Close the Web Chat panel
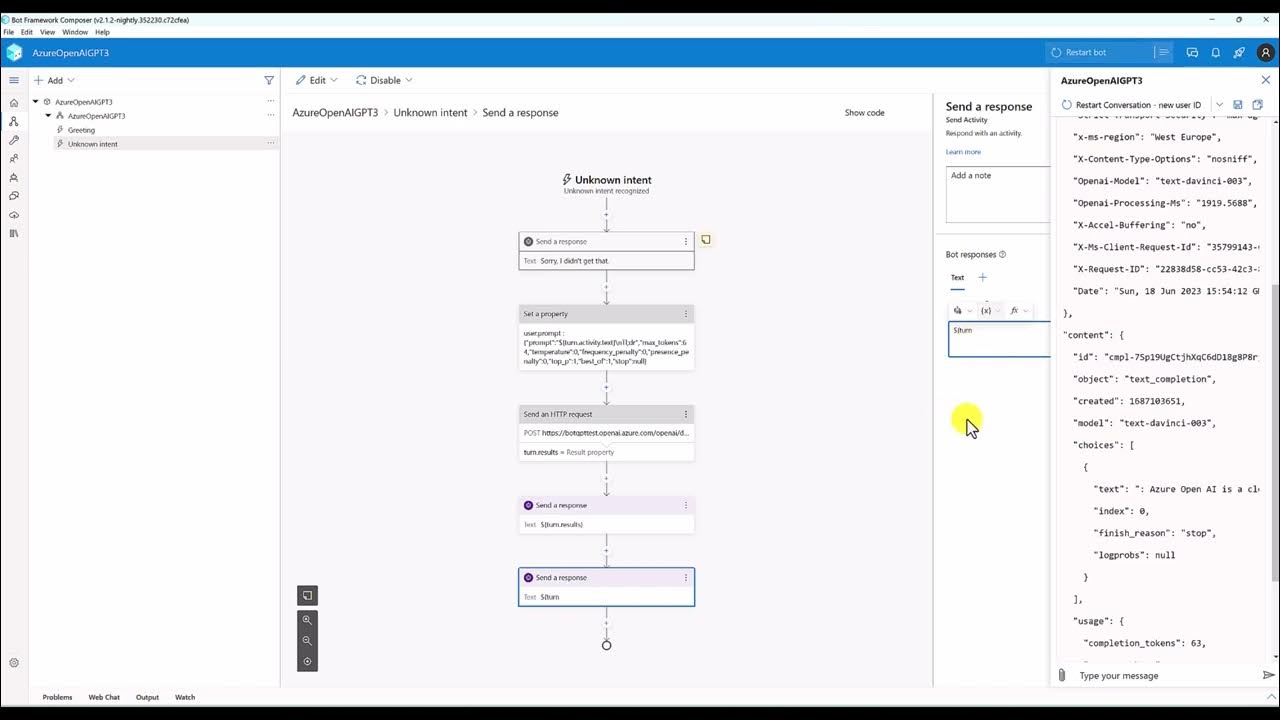This screenshot has height=720, width=1280. pyautogui.click(x=1266, y=80)
